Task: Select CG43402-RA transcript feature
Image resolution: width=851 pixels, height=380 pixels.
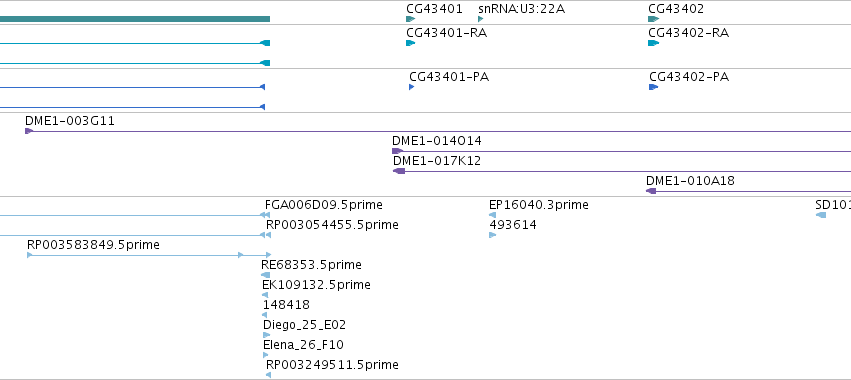Action: [x=653, y=43]
